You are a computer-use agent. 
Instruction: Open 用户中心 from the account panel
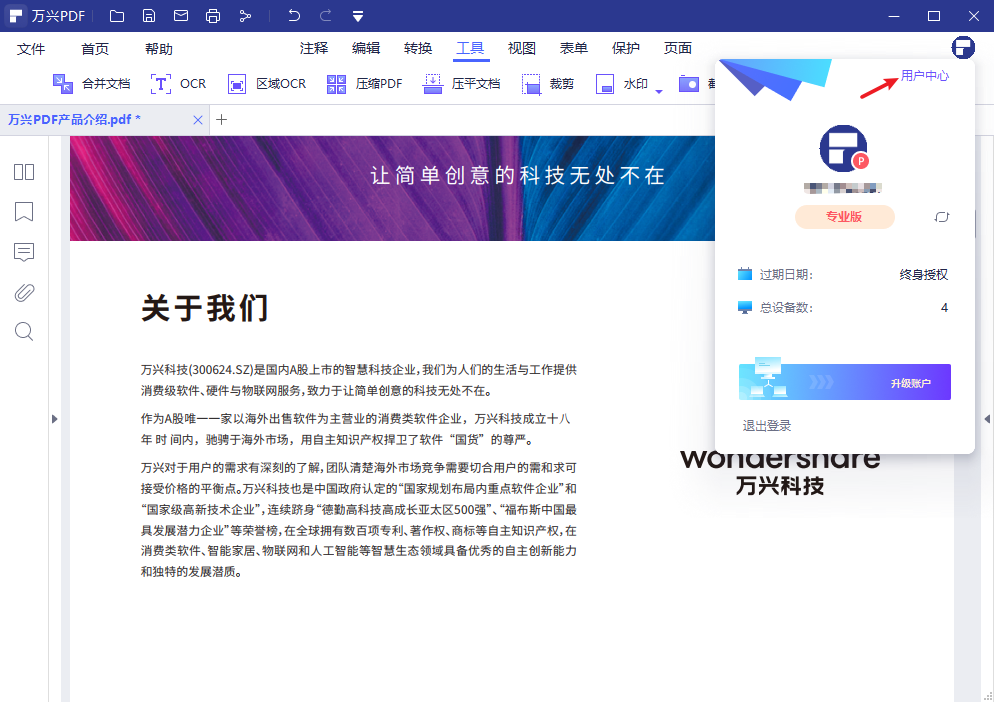point(923,74)
